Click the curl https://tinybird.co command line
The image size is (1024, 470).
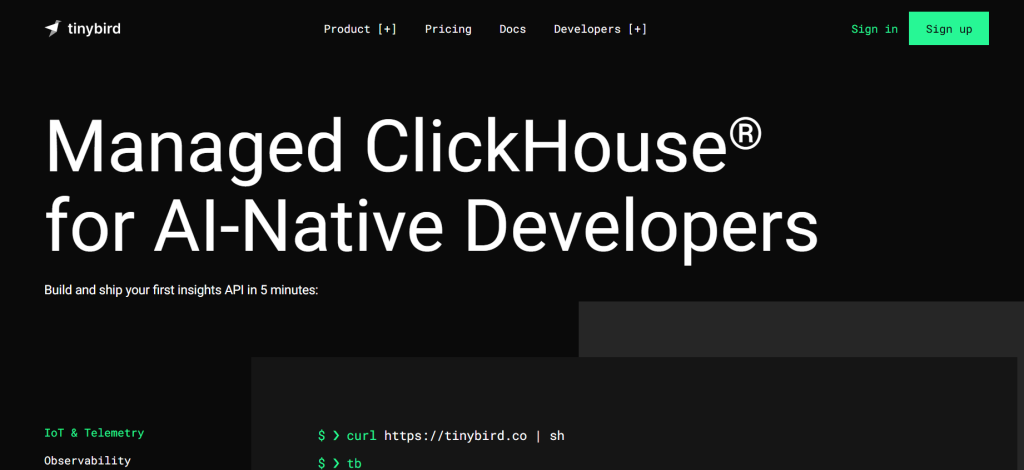[441, 435]
